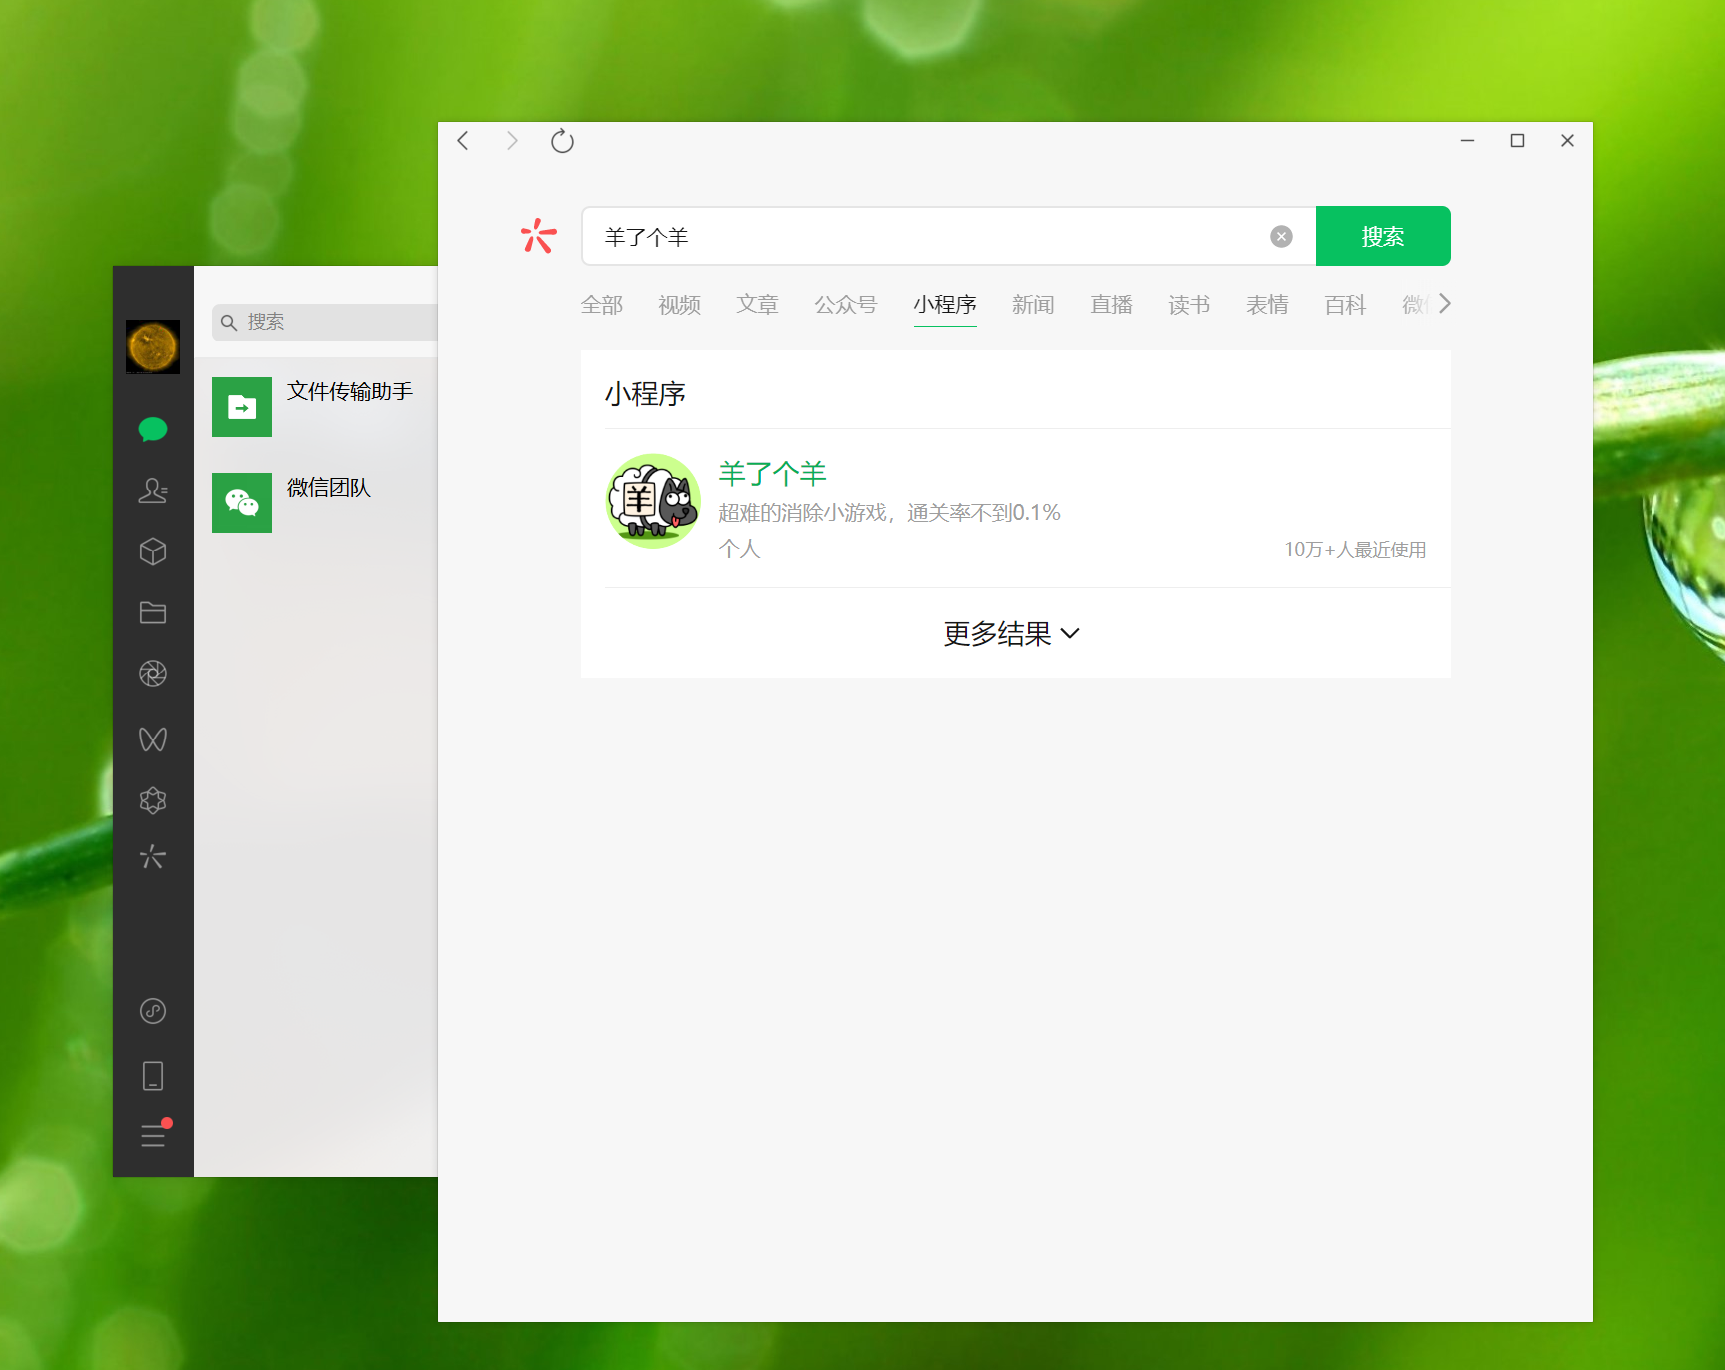This screenshot has height=1370, width=1725.
Task: Select the 全部 tab
Action: point(601,305)
